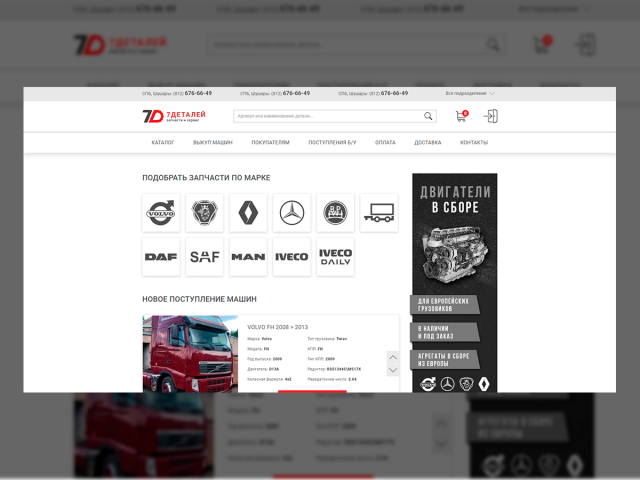Click Scania logo in engine banner

467,384
